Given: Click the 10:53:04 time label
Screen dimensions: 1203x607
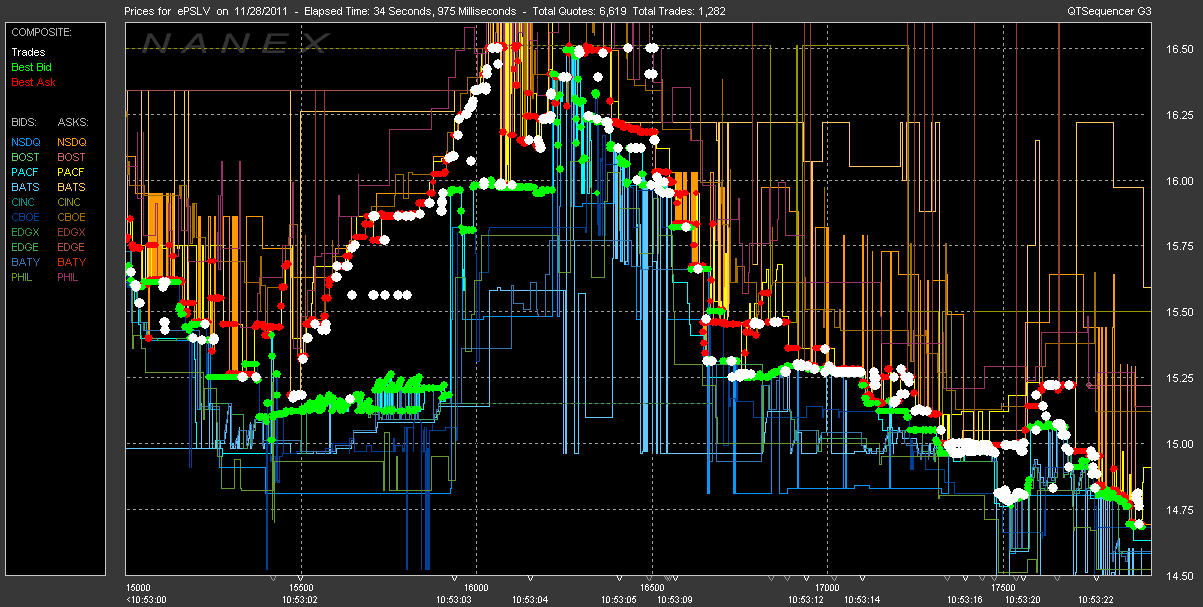Looking at the screenshot, I should click(530, 599).
